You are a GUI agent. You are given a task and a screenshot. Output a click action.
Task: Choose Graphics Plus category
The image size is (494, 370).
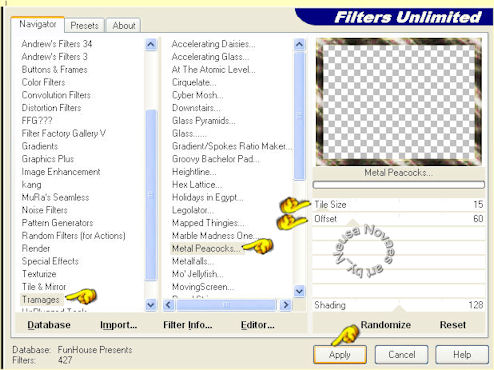pyautogui.click(x=48, y=159)
